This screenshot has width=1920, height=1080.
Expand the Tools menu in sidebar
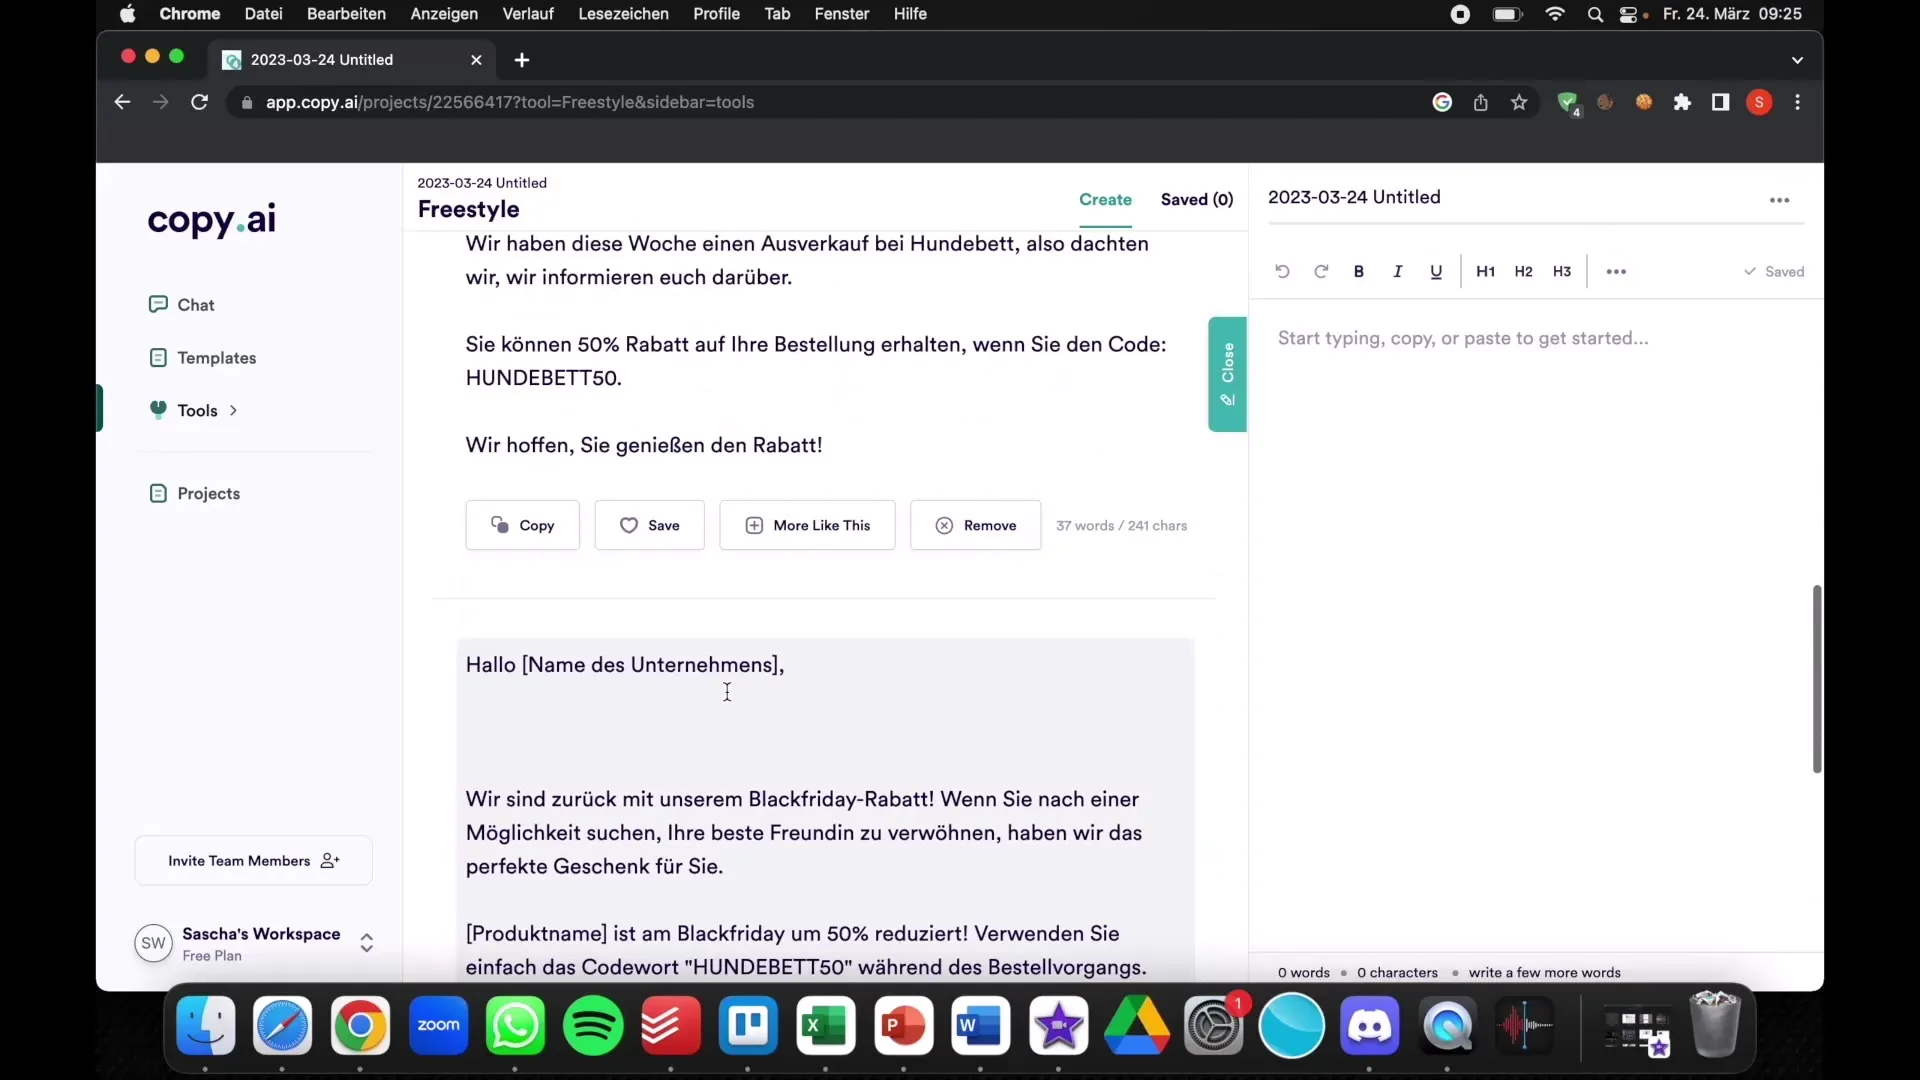pyautogui.click(x=193, y=410)
